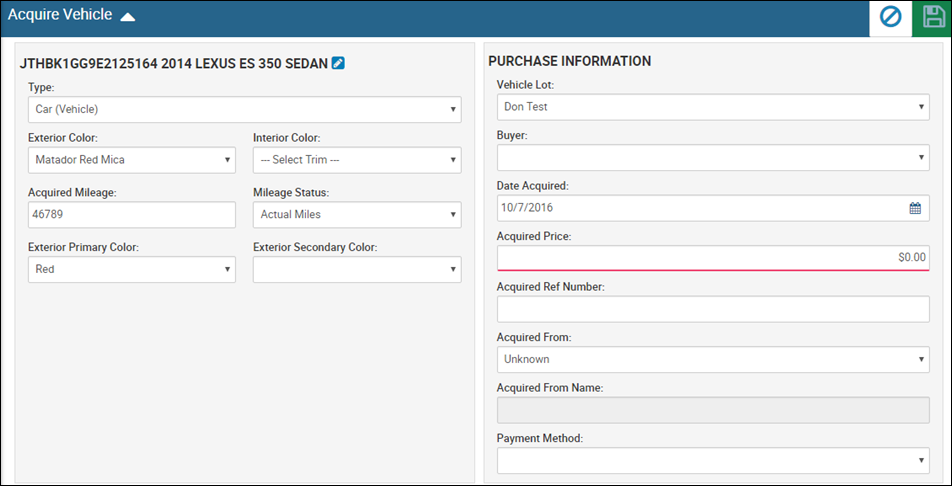Click the Acquired From Name field
This screenshot has height=486, width=952.
click(x=713, y=410)
